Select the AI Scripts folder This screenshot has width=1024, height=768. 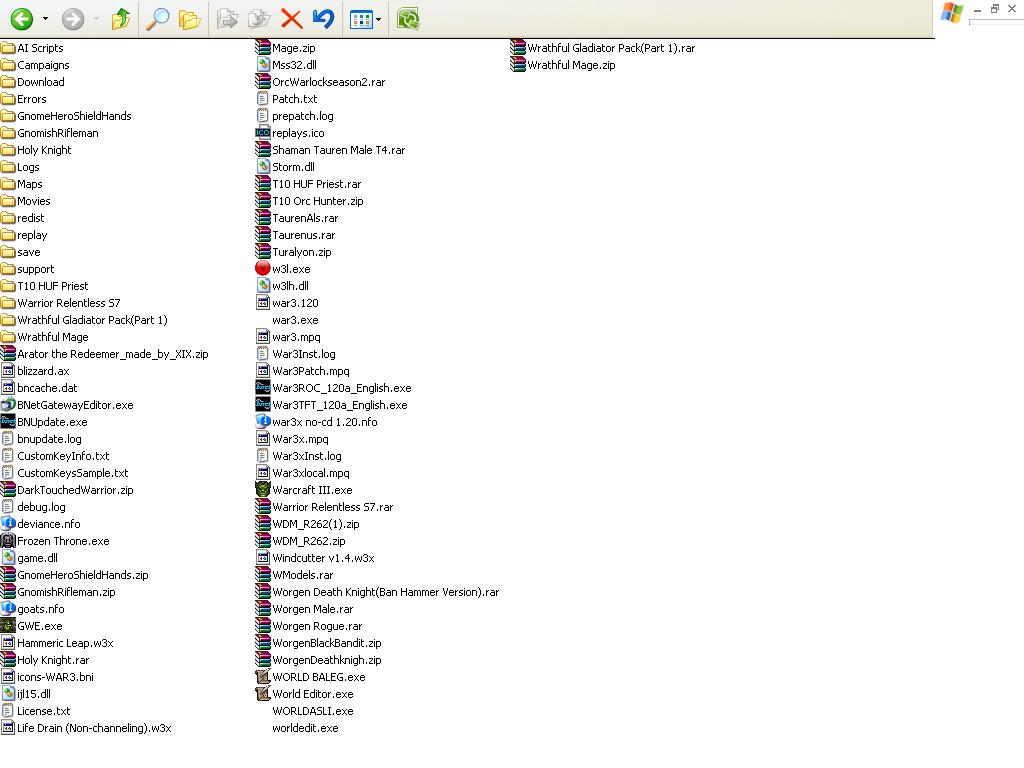[33, 48]
